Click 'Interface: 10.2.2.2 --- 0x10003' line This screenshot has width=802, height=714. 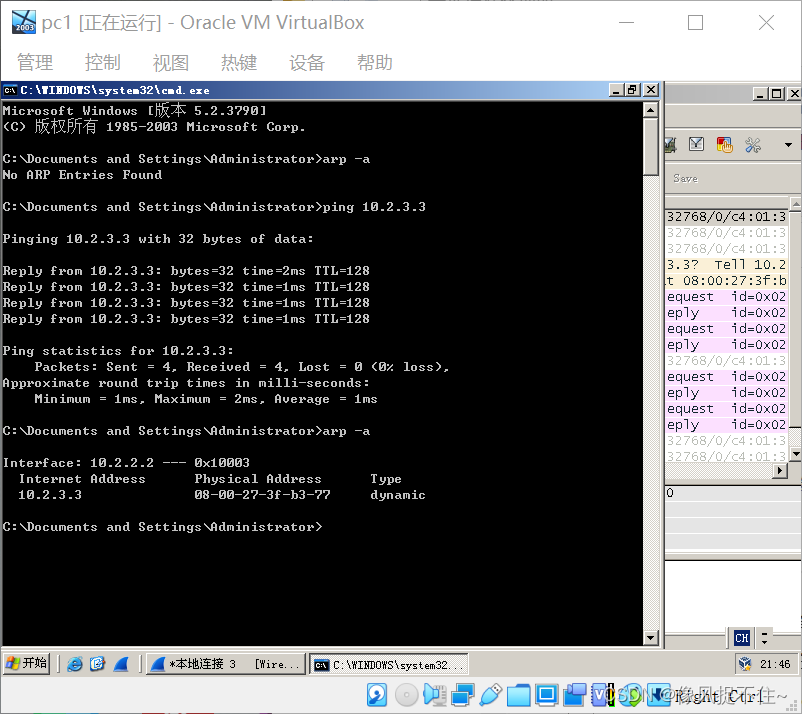[x=126, y=463]
